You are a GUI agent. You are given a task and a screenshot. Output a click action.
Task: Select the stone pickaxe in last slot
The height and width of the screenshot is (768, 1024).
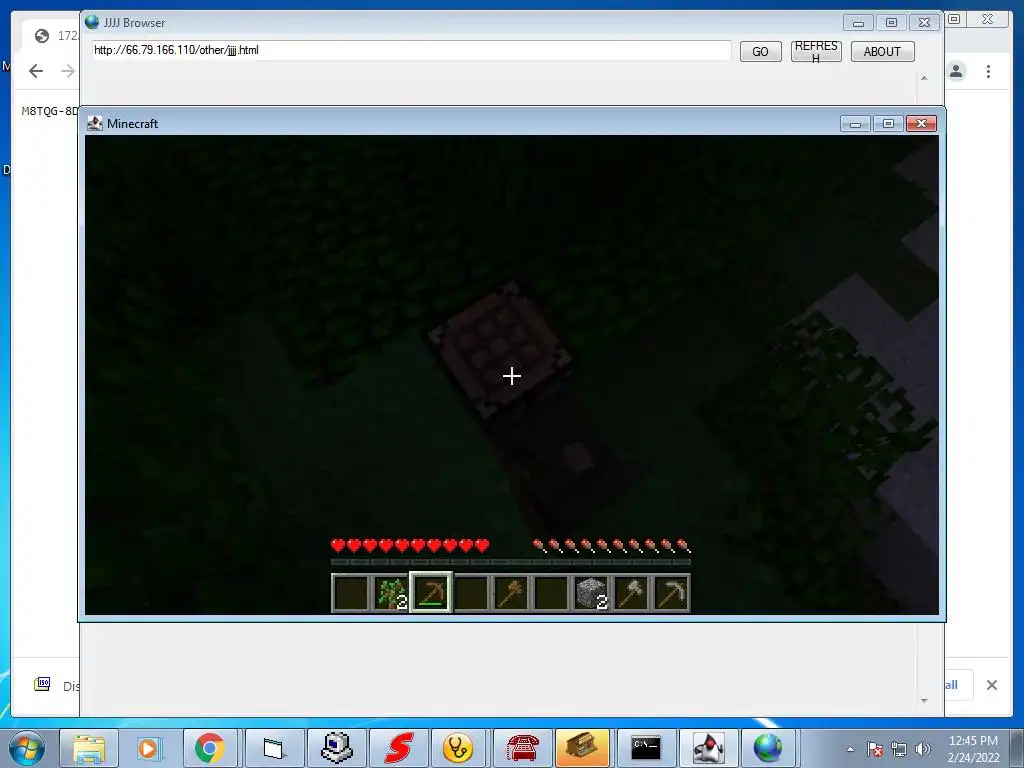tap(671, 593)
